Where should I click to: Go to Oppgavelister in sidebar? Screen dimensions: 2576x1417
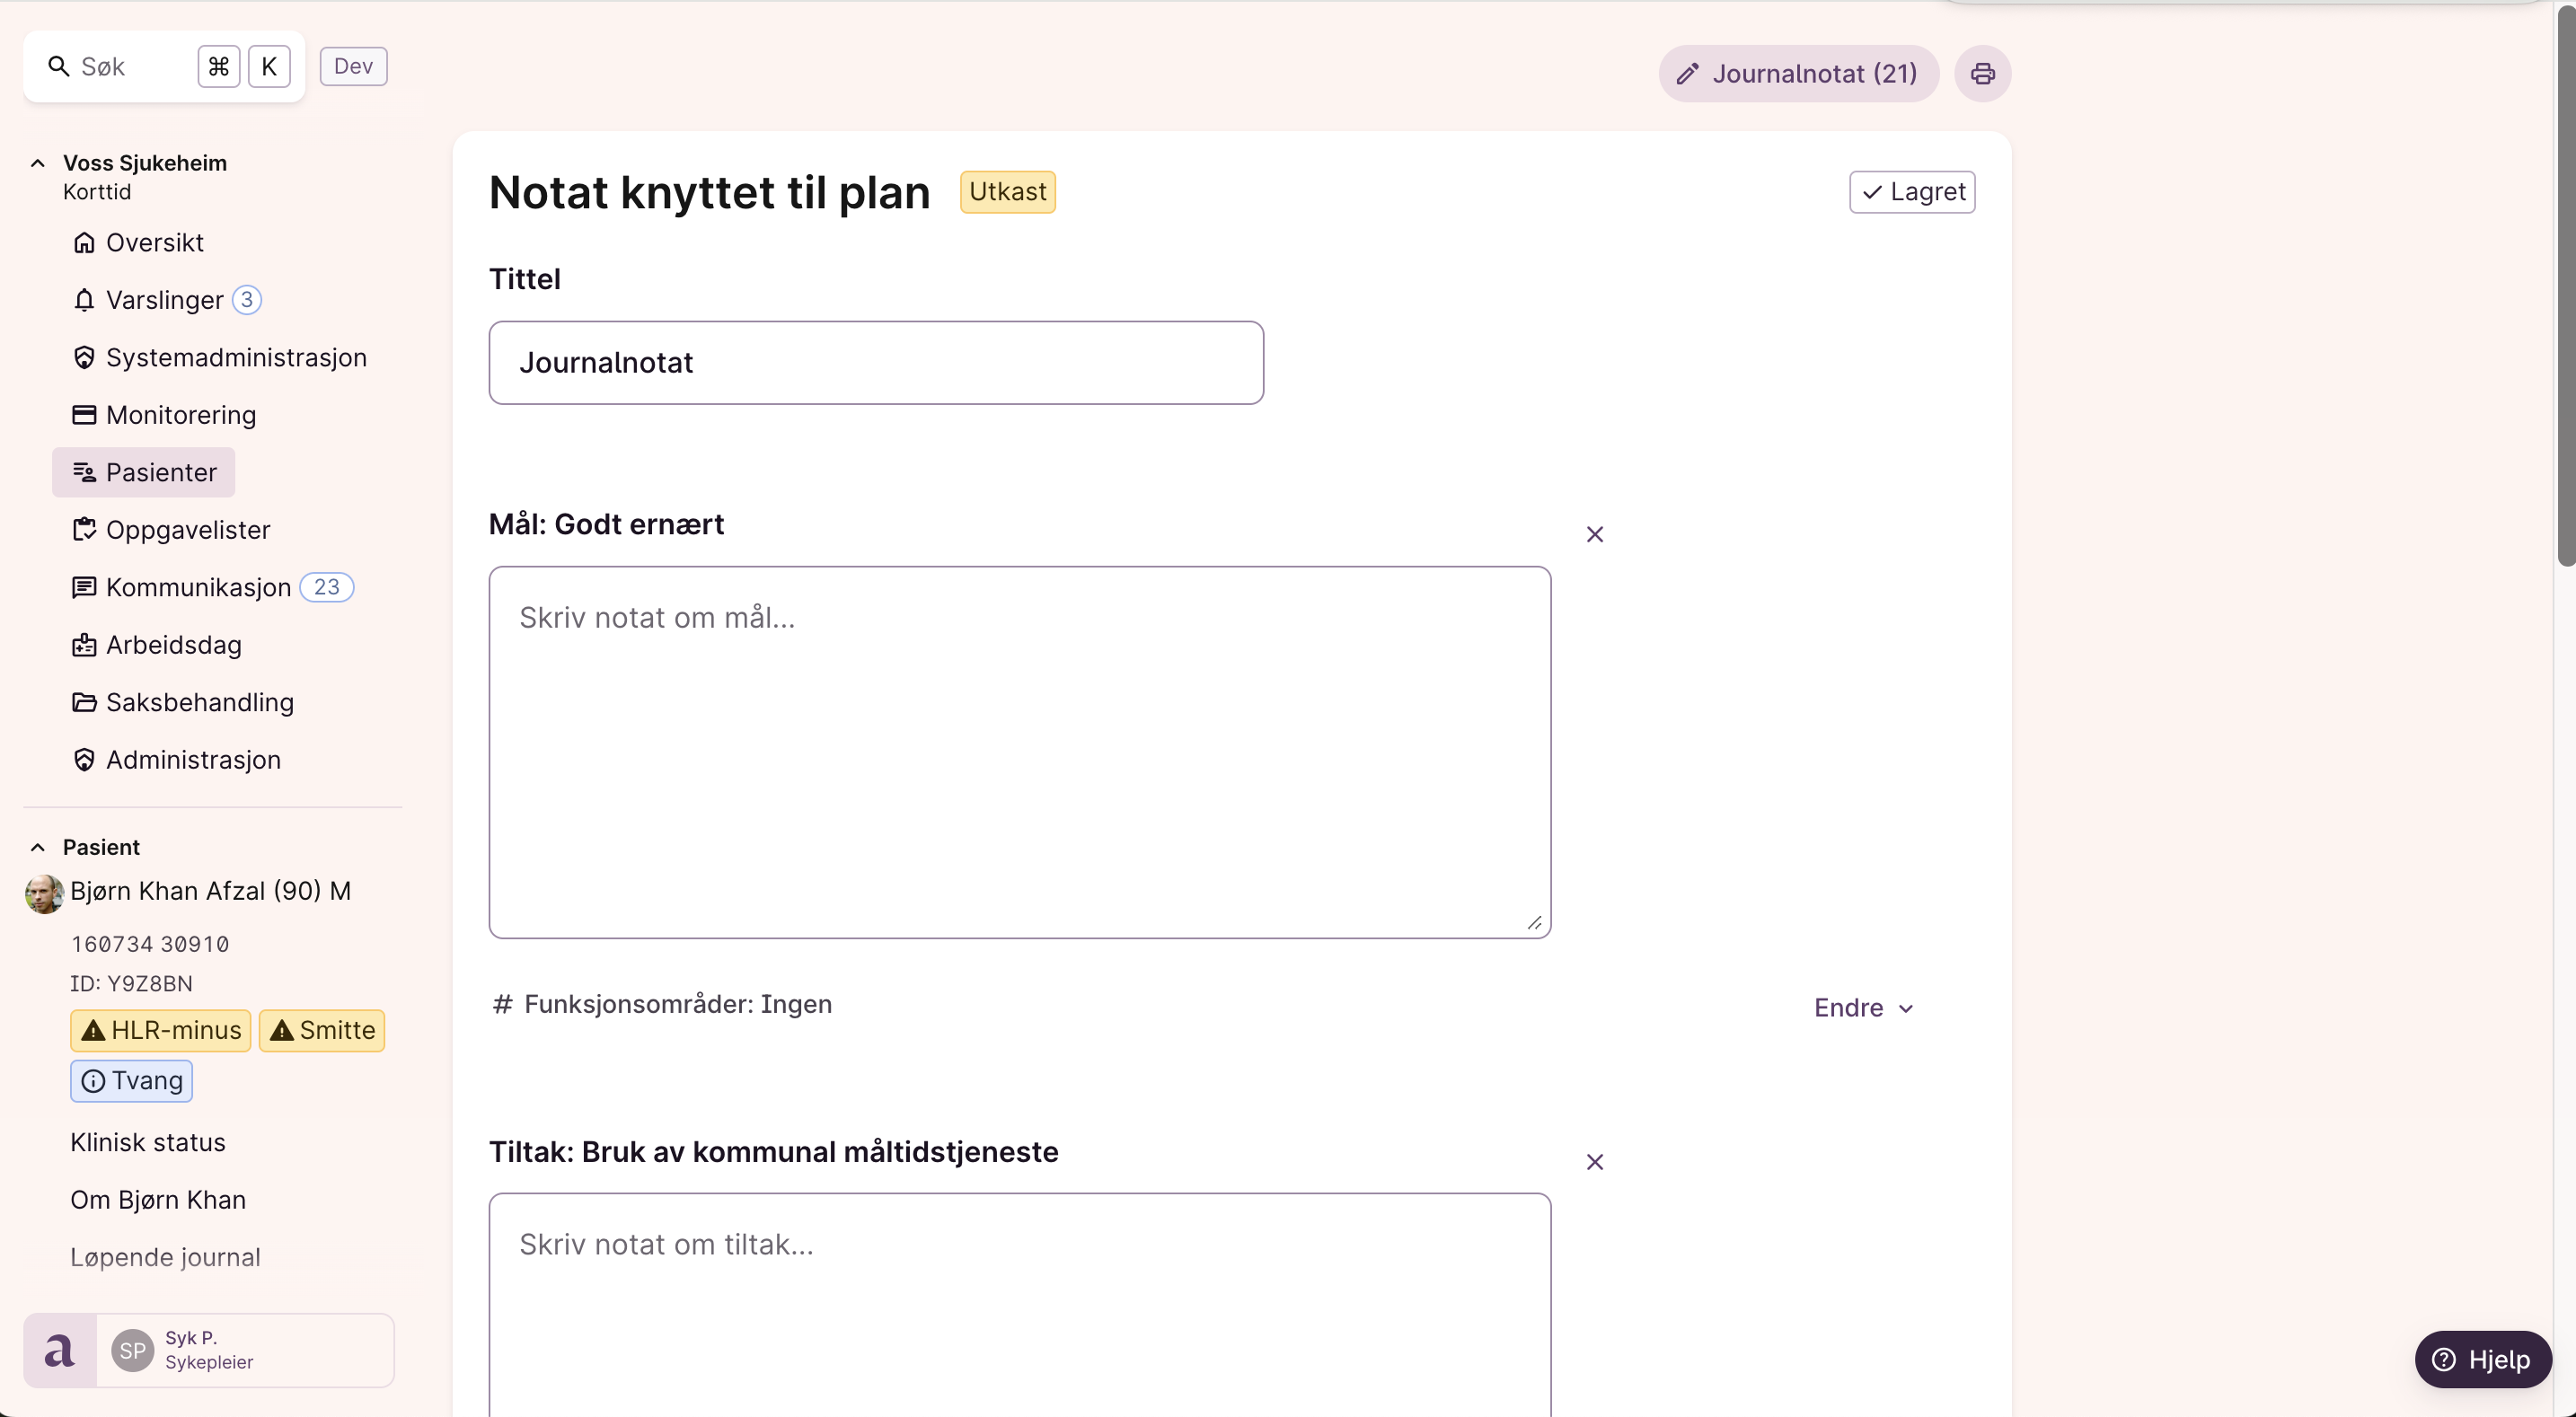[x=187, y=530]
